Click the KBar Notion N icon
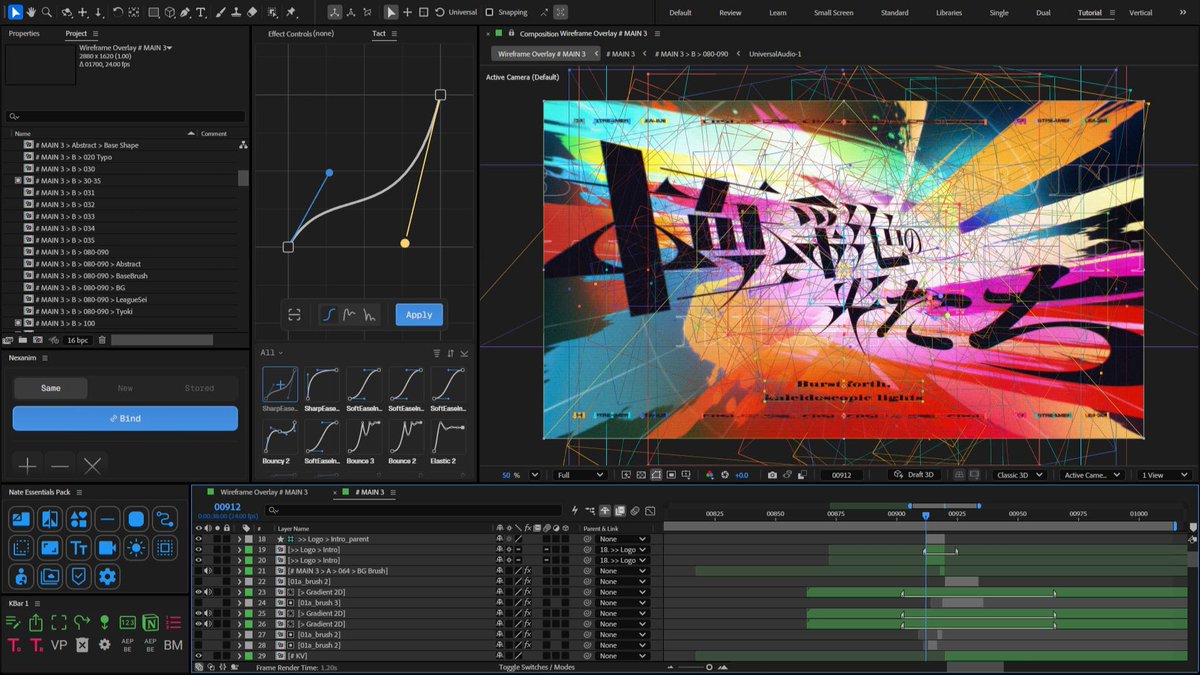The width and height of the screenshot is (1200, 675). pyautogui.click(x=150, y=623)
